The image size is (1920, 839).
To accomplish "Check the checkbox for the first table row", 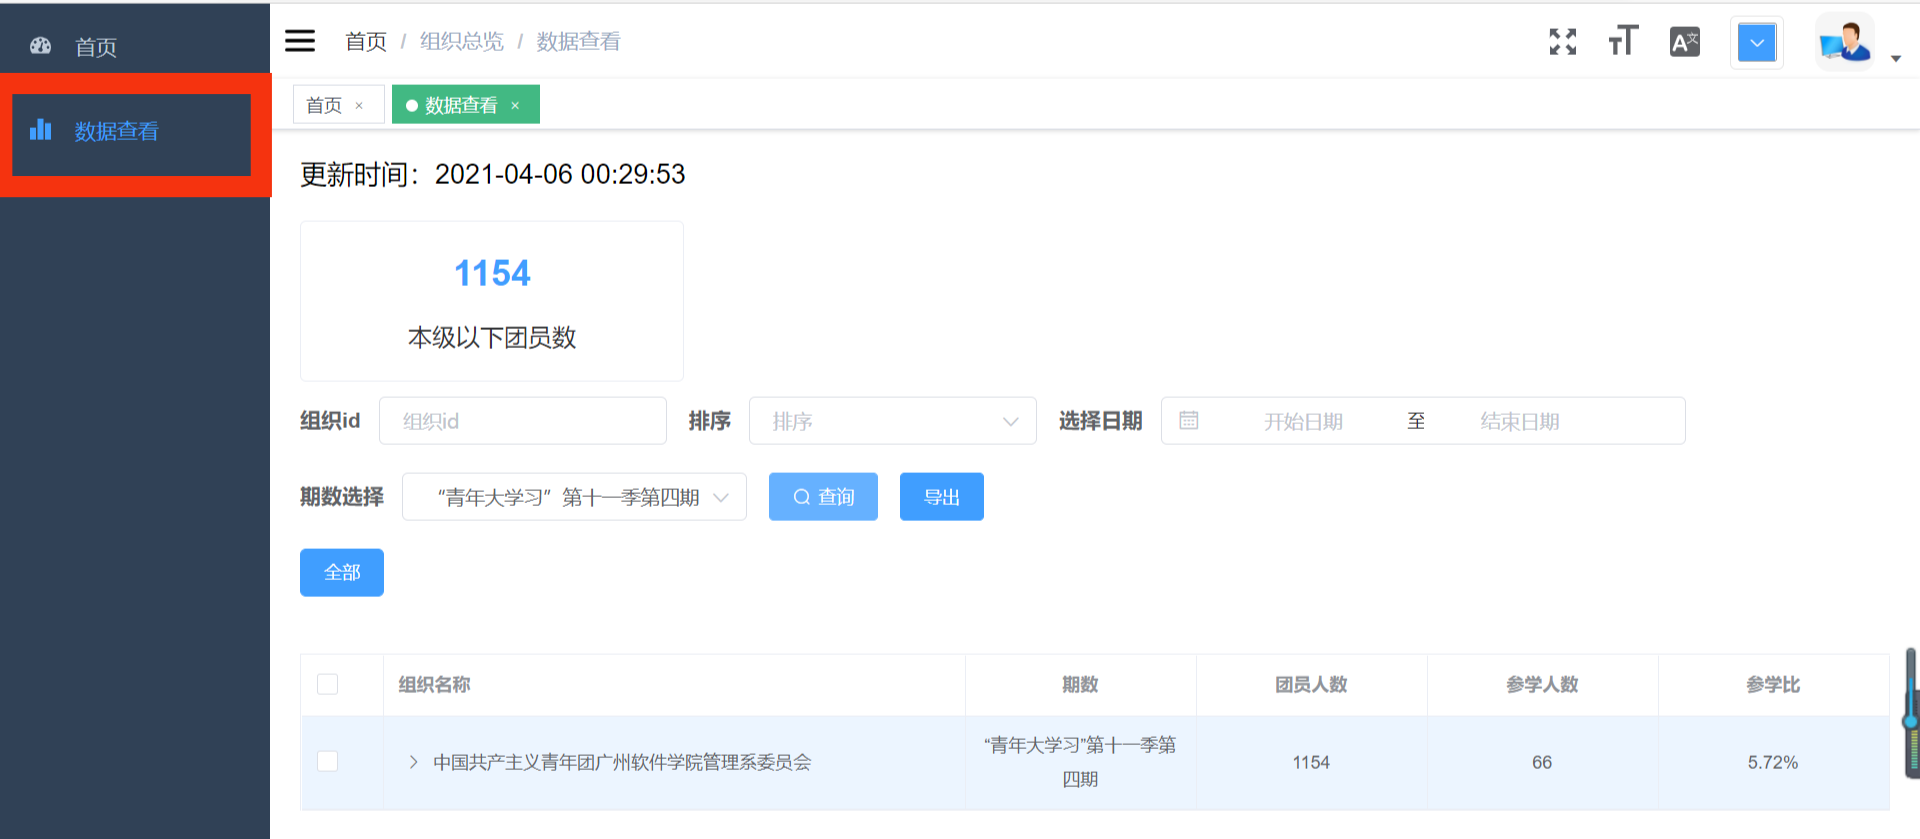I will [327, 762].
